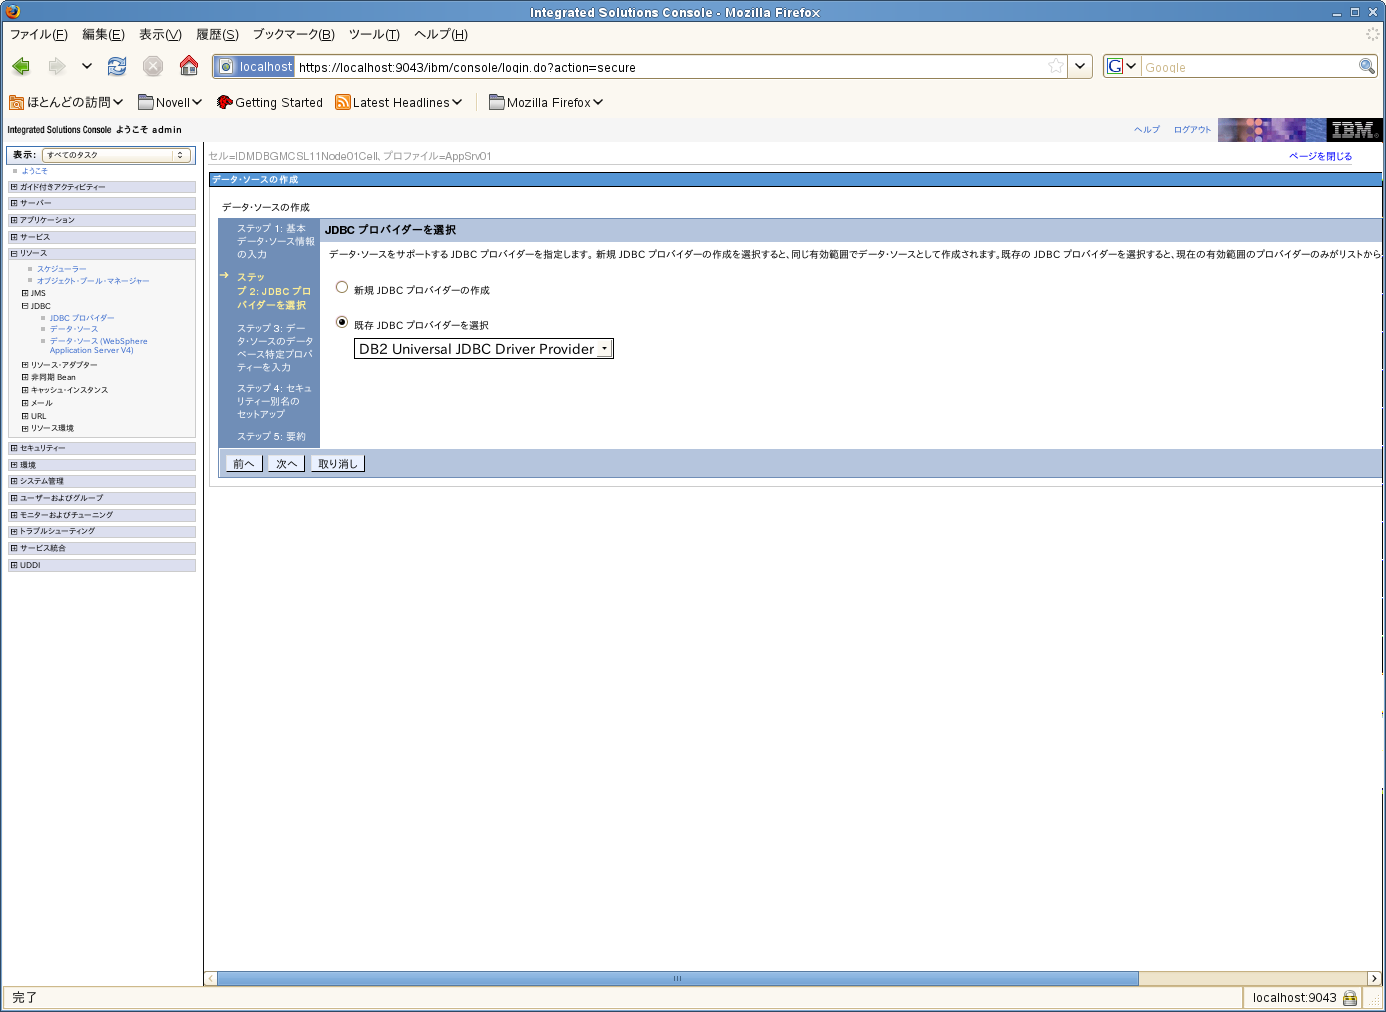Click into the Google search field
Image resolution: width=1386 pixels, height=1012 pixels.
coord(1248,67)
